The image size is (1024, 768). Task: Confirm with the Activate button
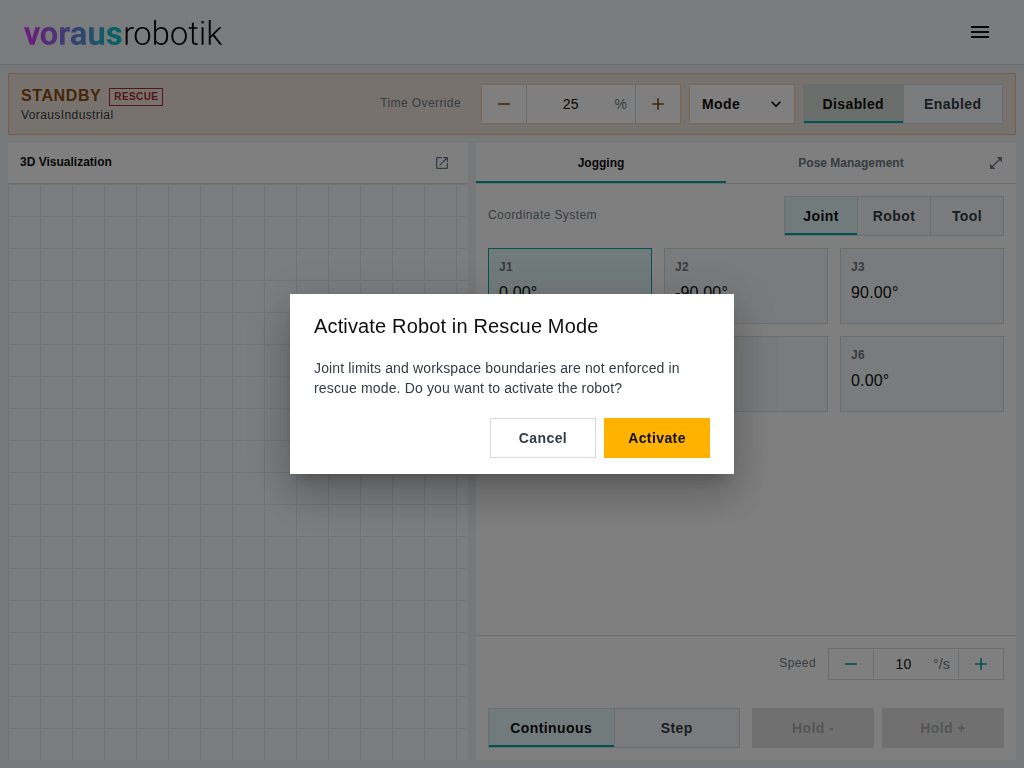click(657, 438)
